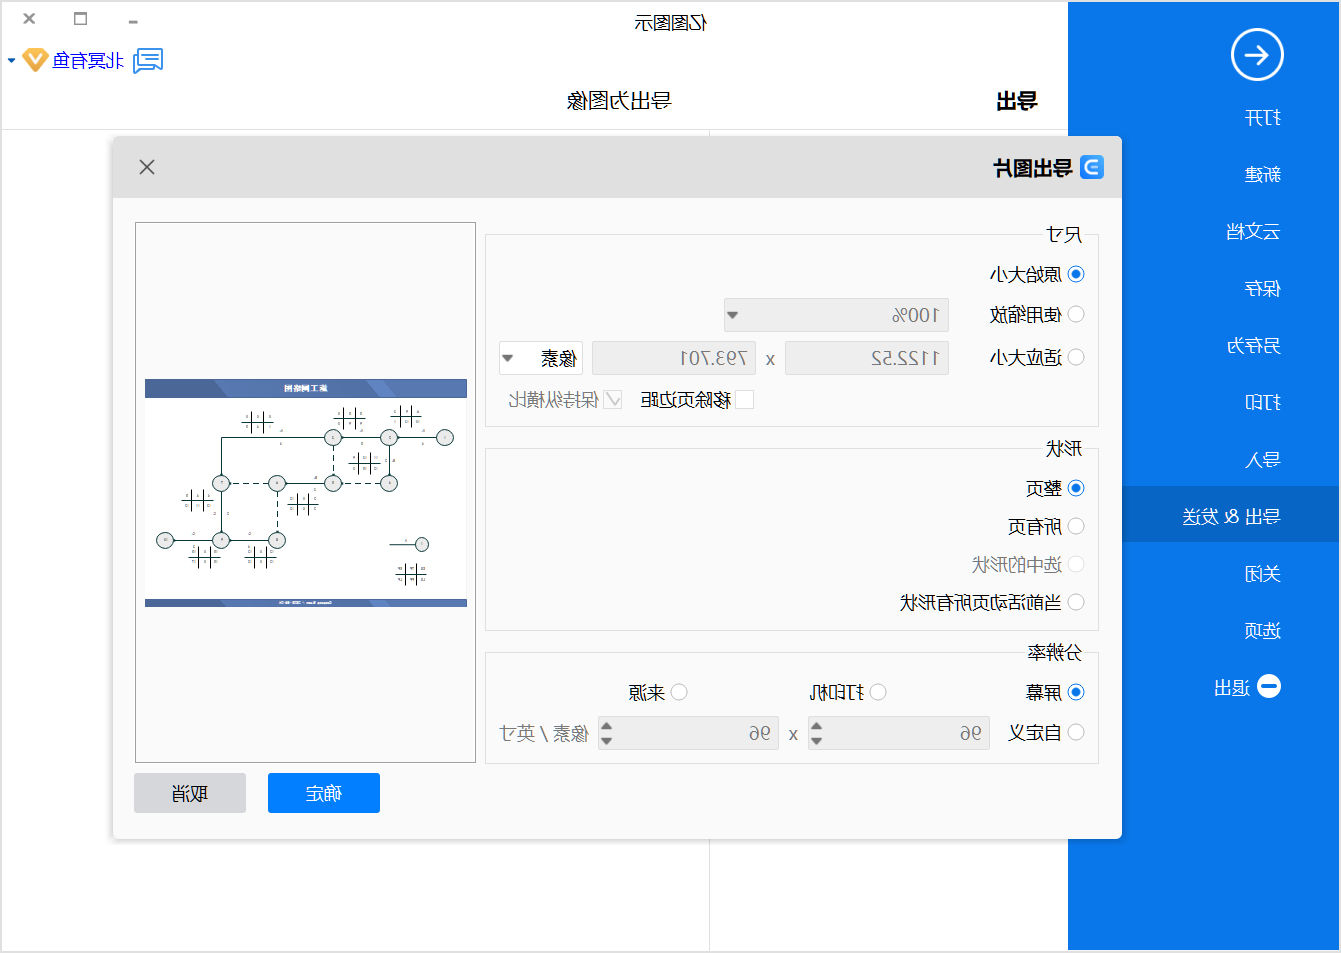The image size is (1341, 953).
Task: Click the back arrow circle icon
Action: 1257,55
